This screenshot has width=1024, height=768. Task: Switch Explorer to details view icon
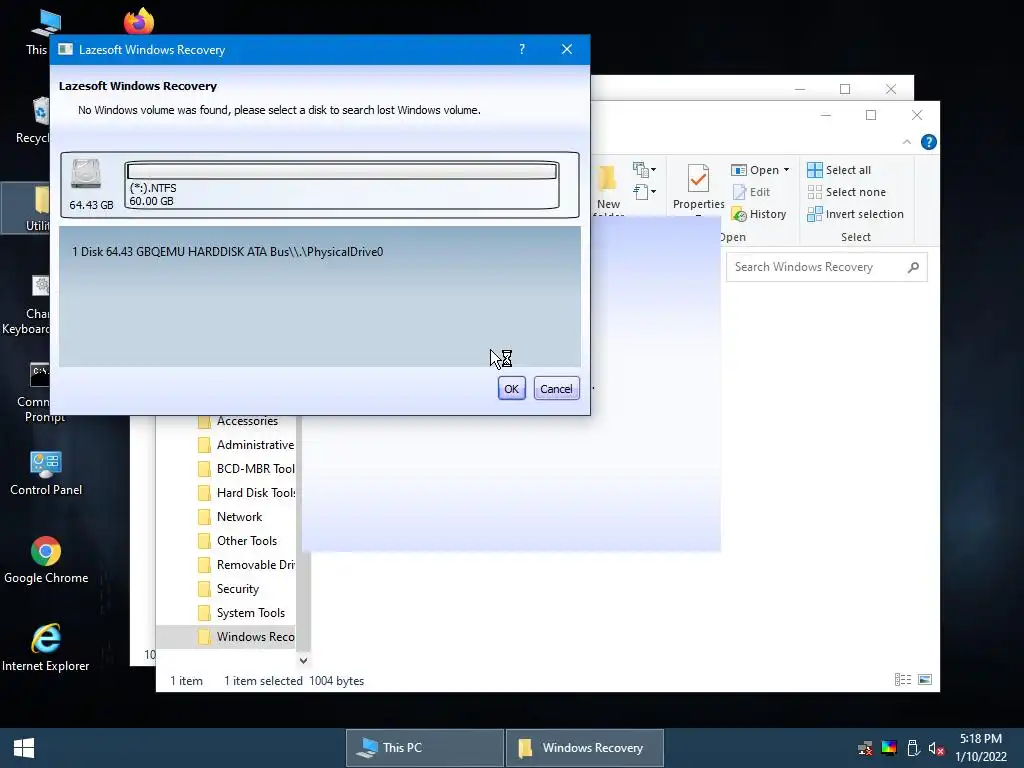pos(903,680)
